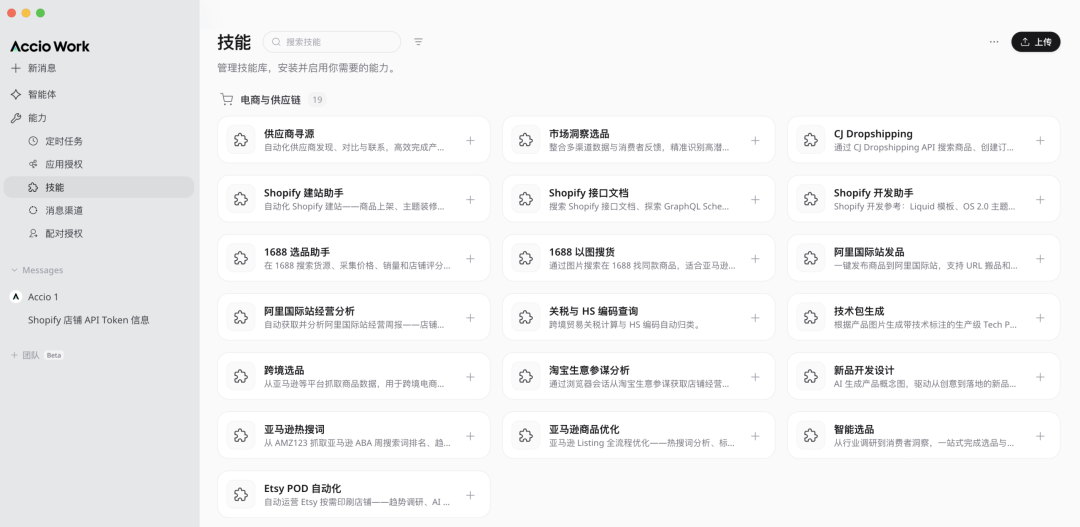Click the filter icon beside search box
This screenshot has height=527, width=1080.
click(418, 42)
